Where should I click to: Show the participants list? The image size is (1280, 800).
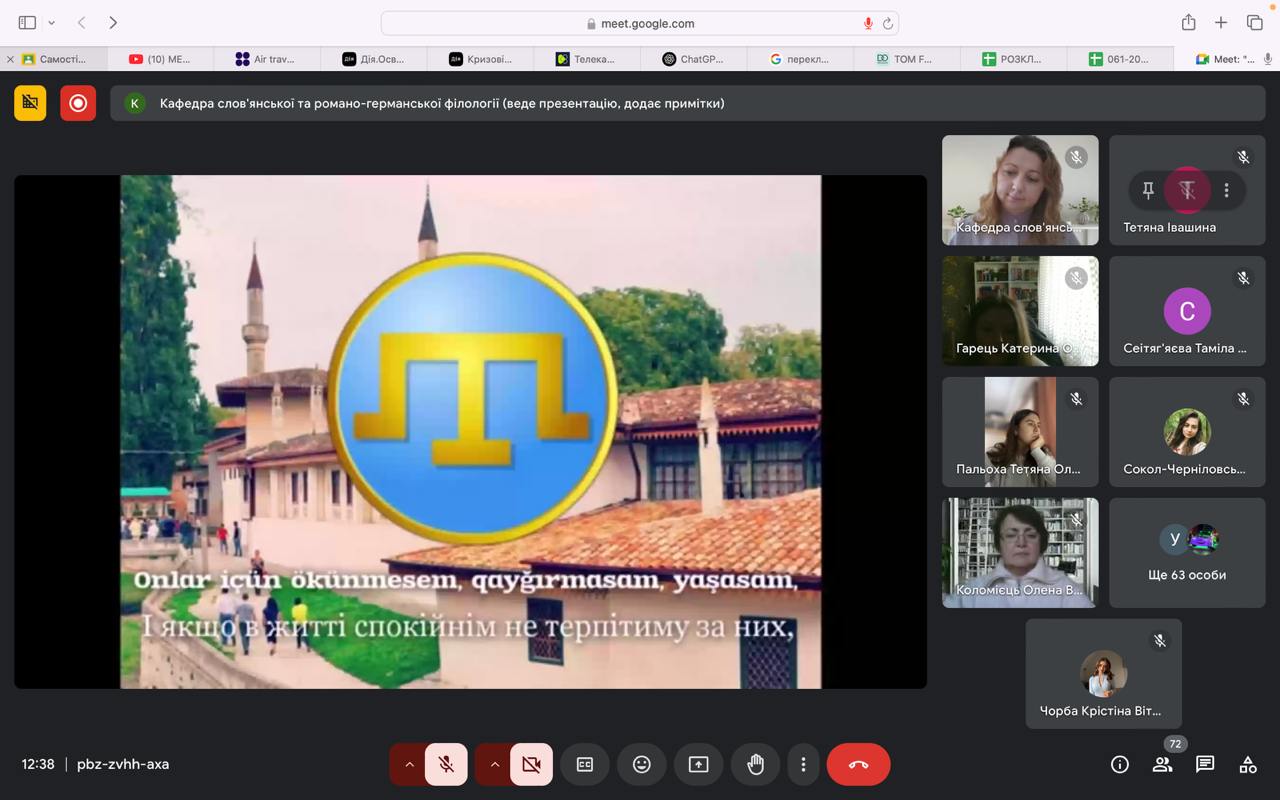click(1162, 764)
